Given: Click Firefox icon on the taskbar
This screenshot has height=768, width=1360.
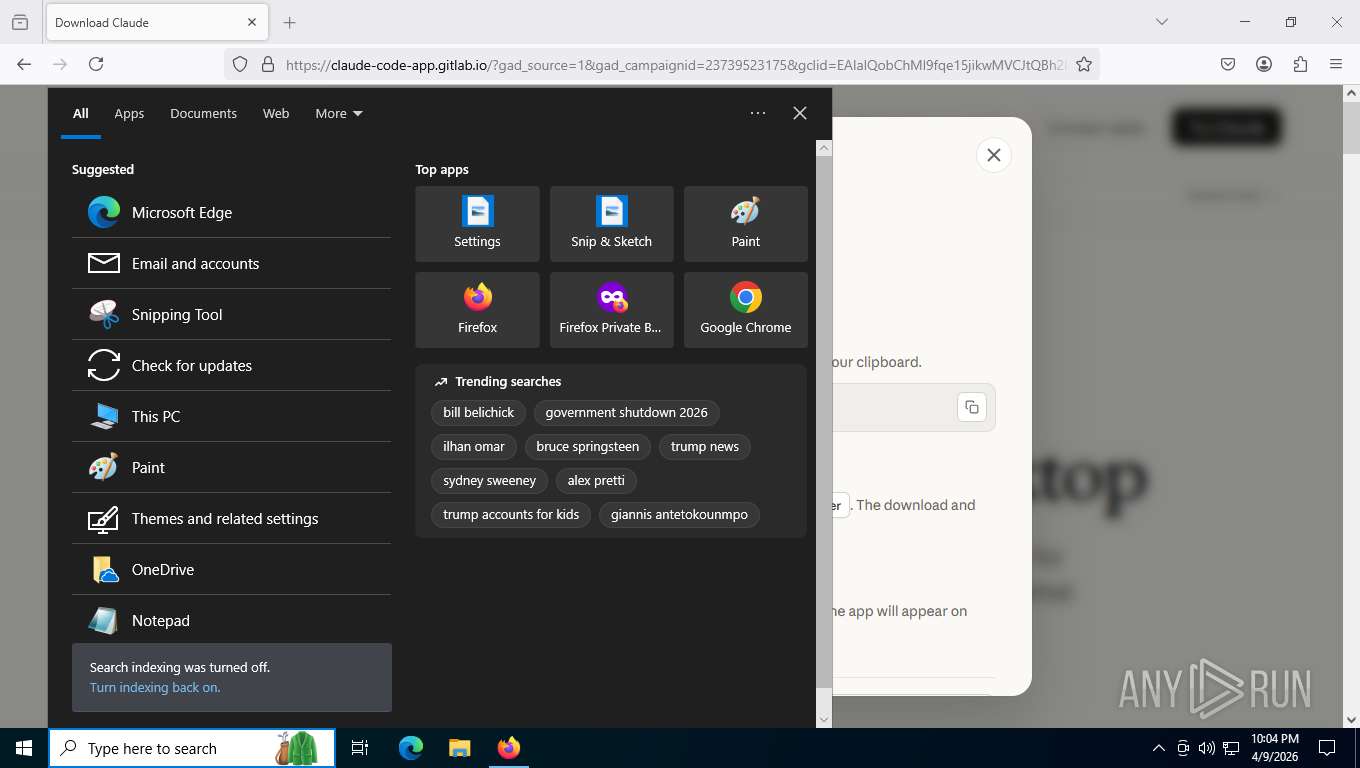Looking at the screenshot, I should pos(509,748).
